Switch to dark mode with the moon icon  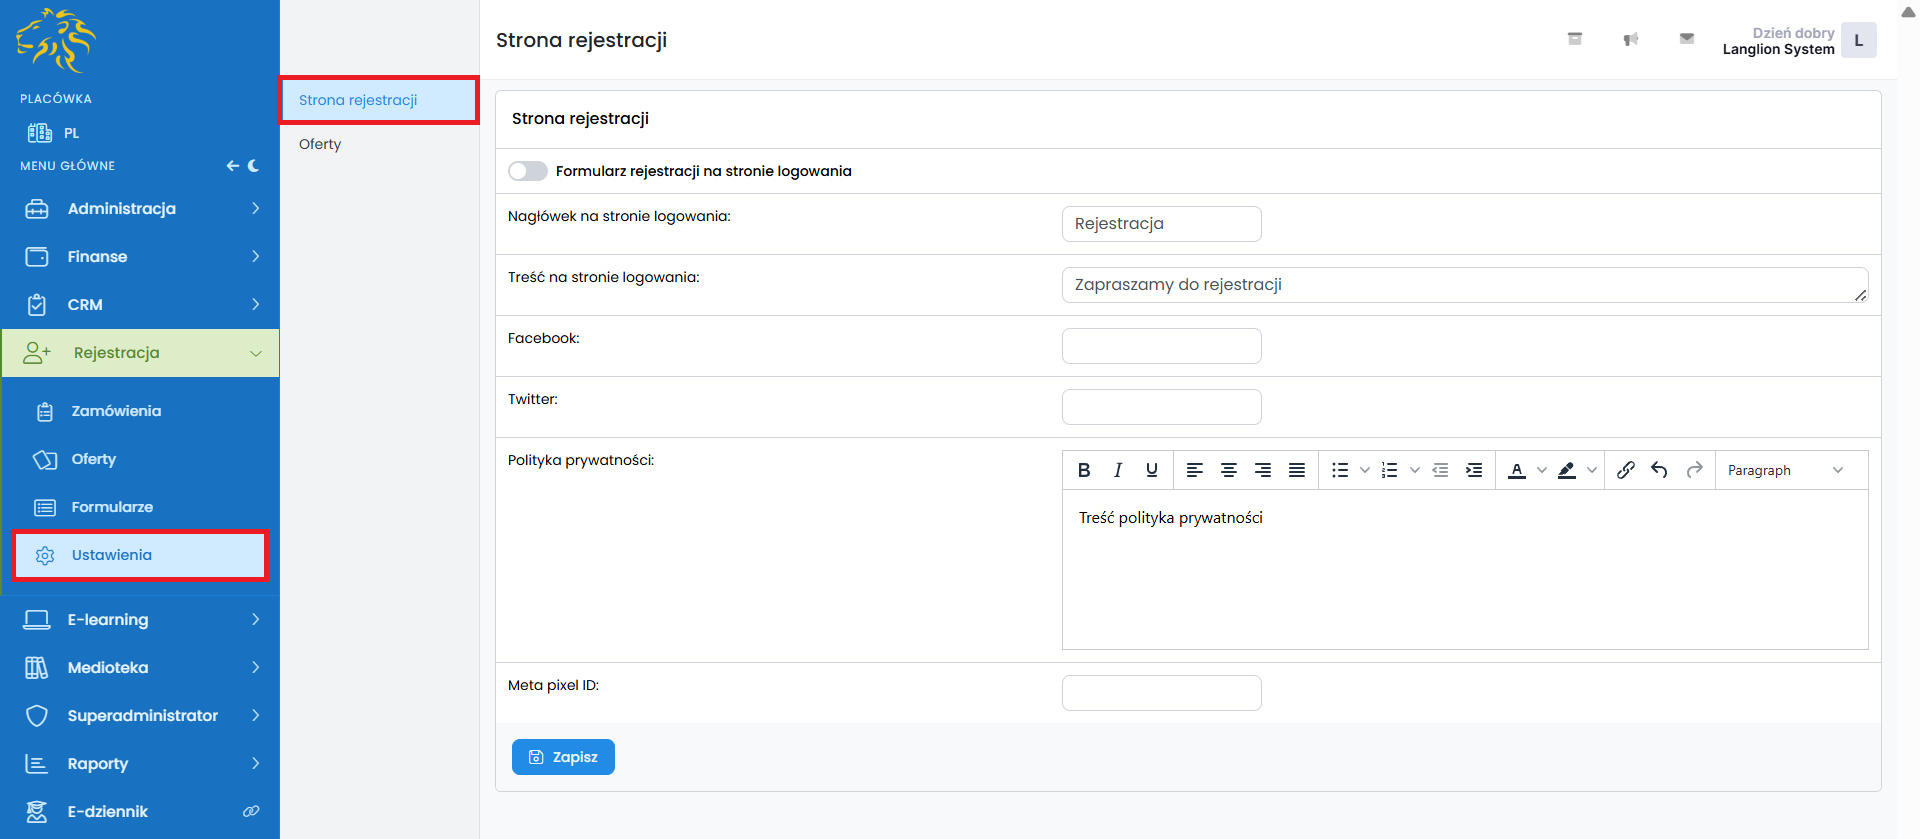[254, 166]
